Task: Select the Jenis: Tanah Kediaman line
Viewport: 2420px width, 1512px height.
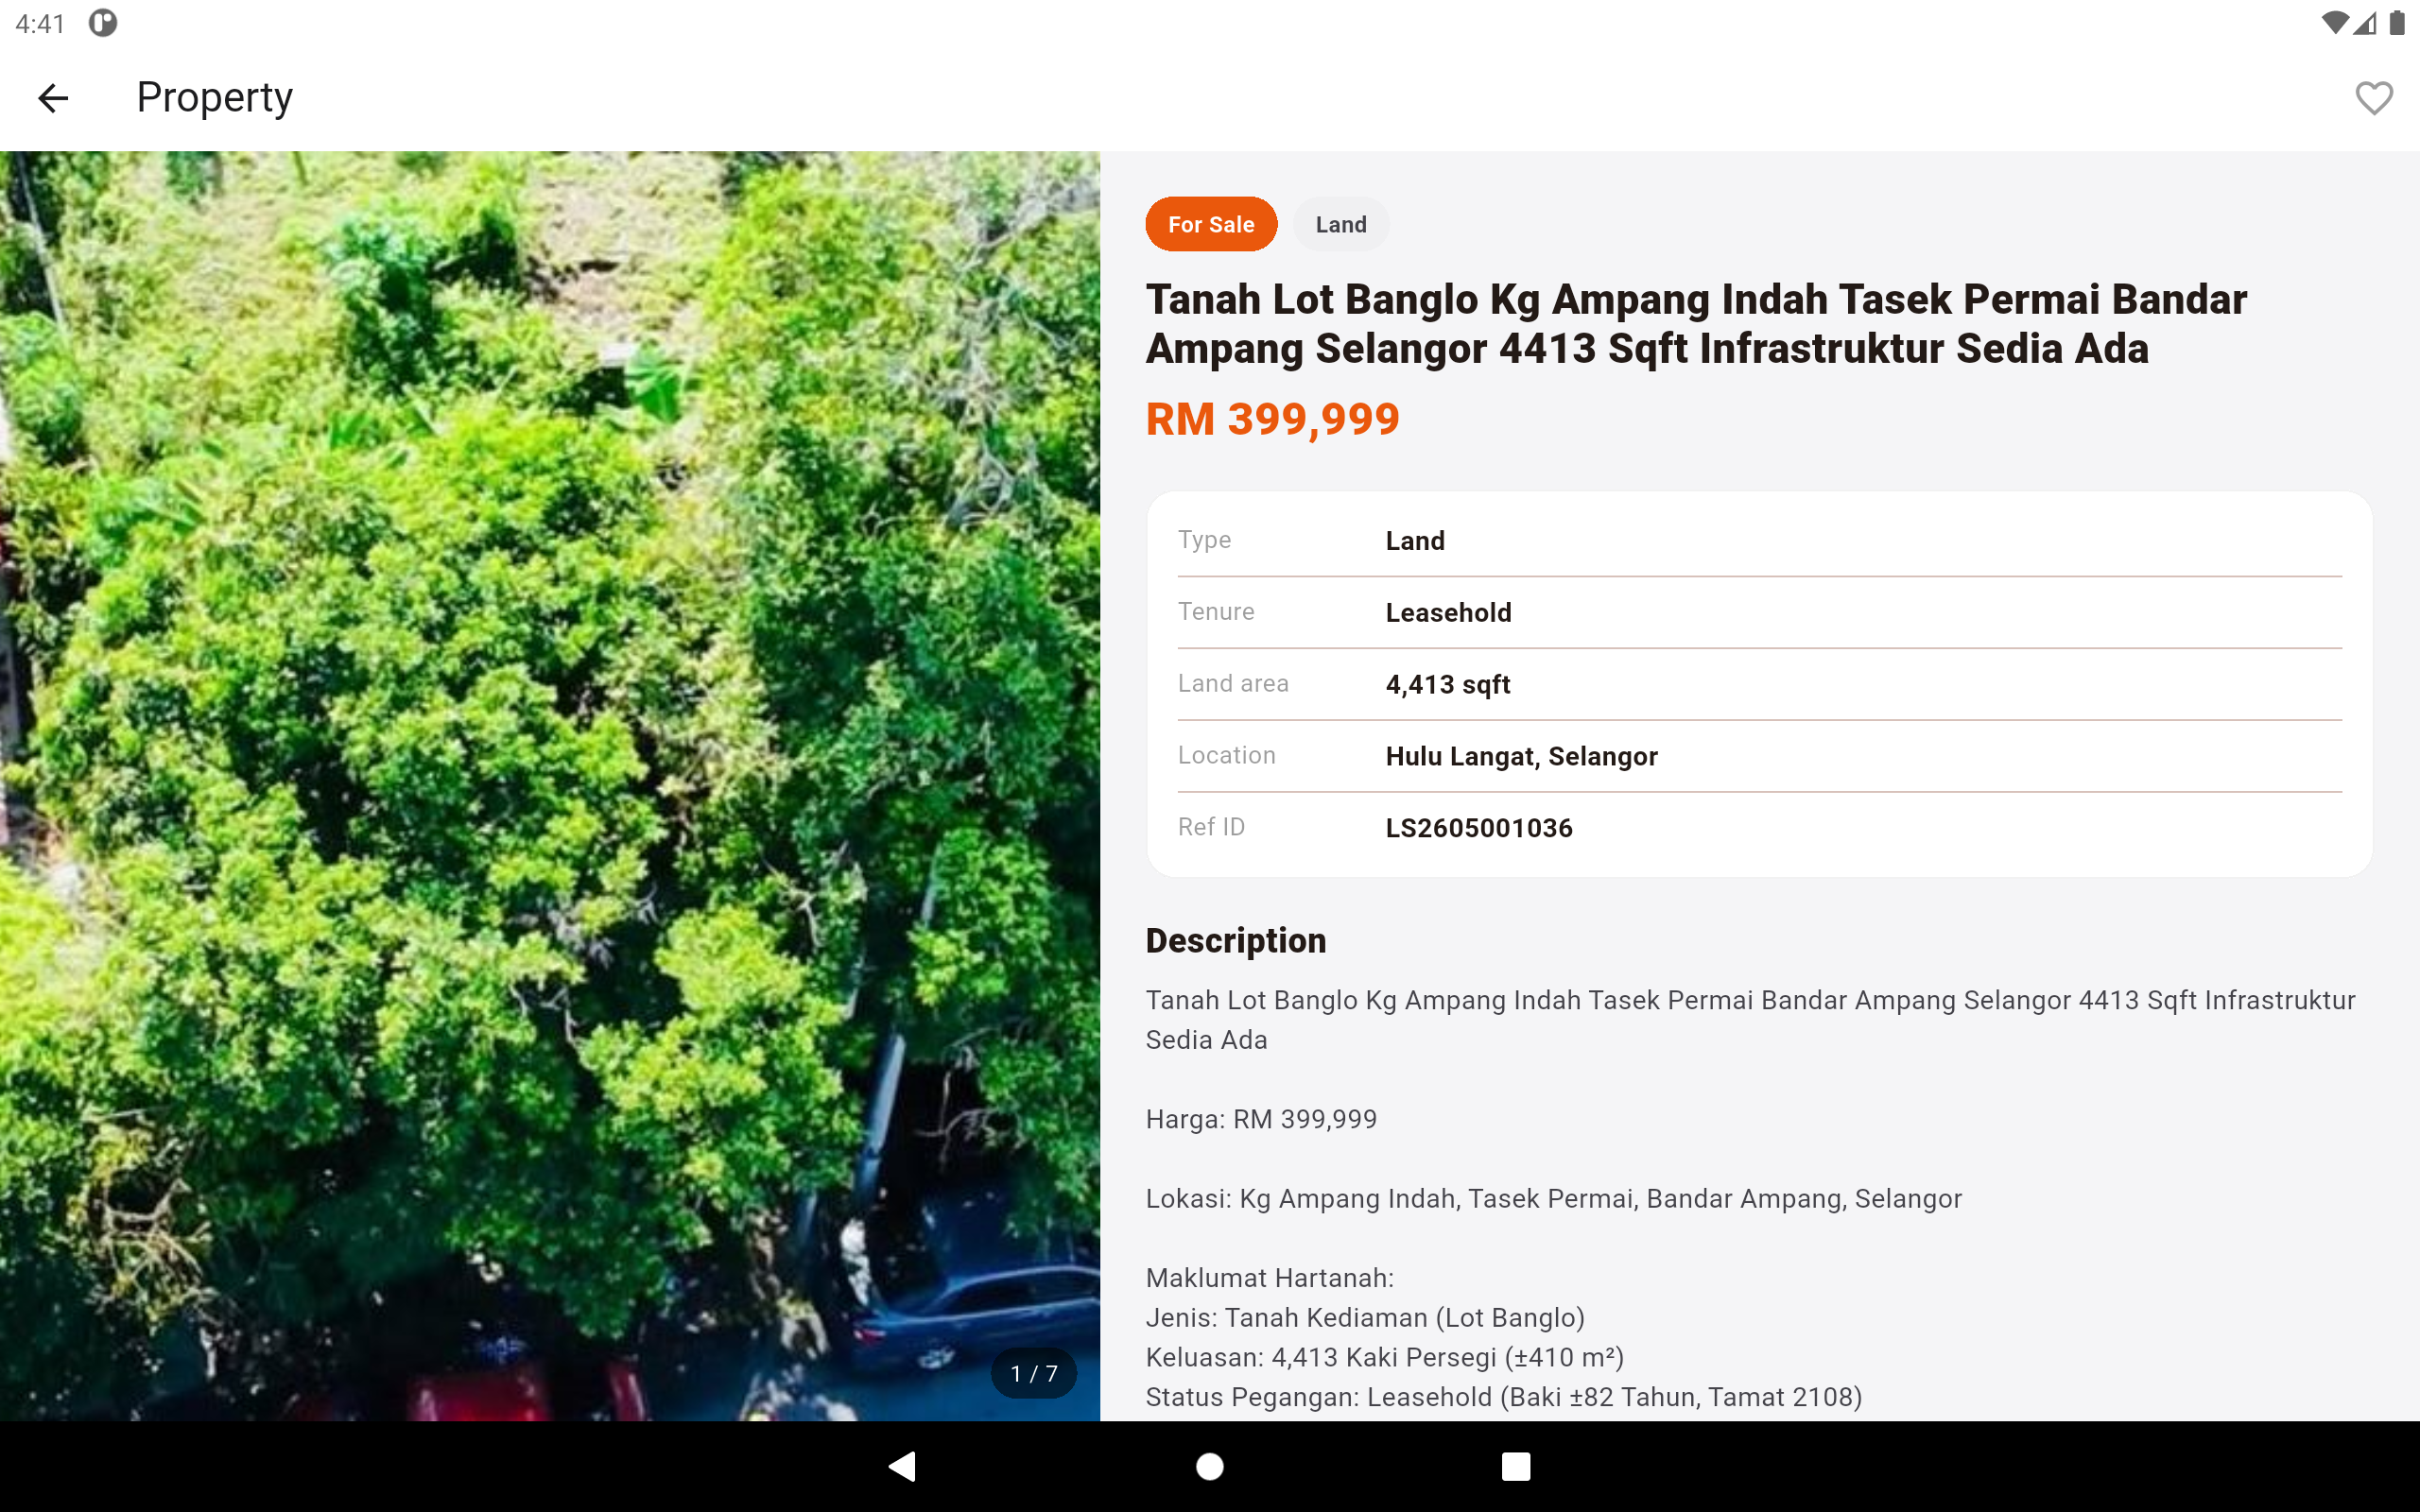Action: pyautogui.click(x=1365, y=1318)
